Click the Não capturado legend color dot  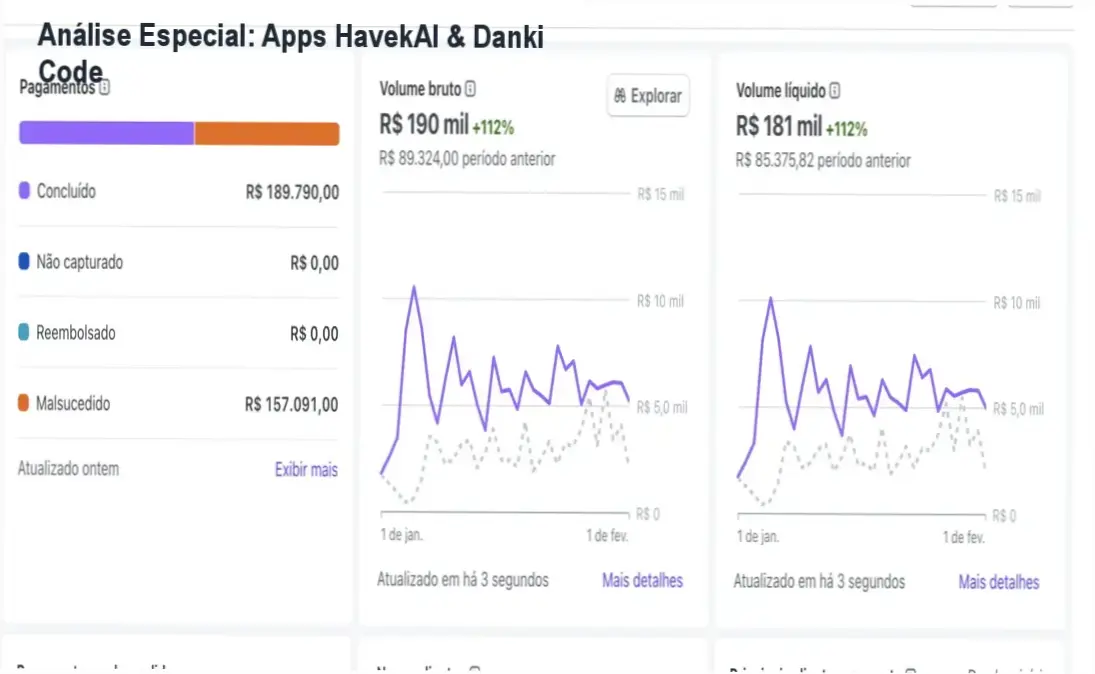24,261
